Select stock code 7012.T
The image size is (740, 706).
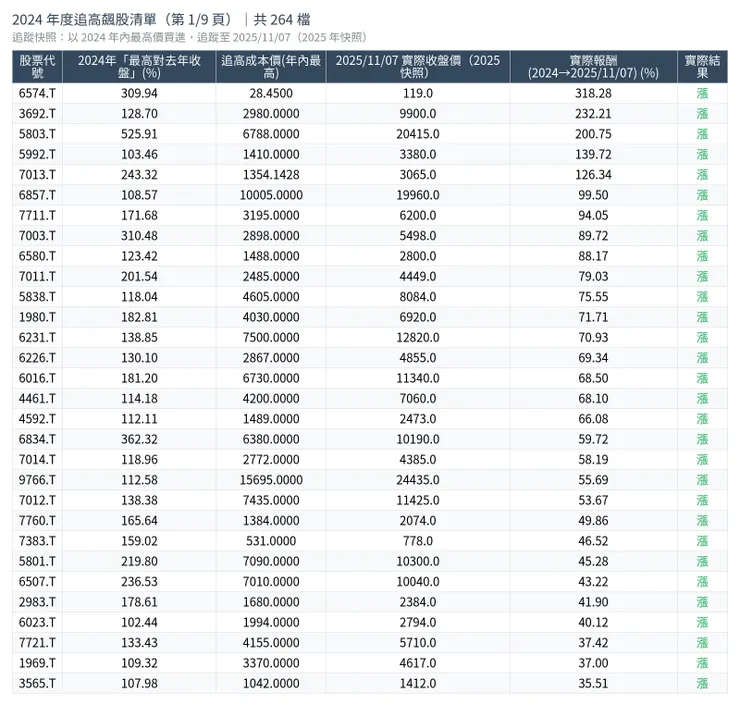coord(37,500)
